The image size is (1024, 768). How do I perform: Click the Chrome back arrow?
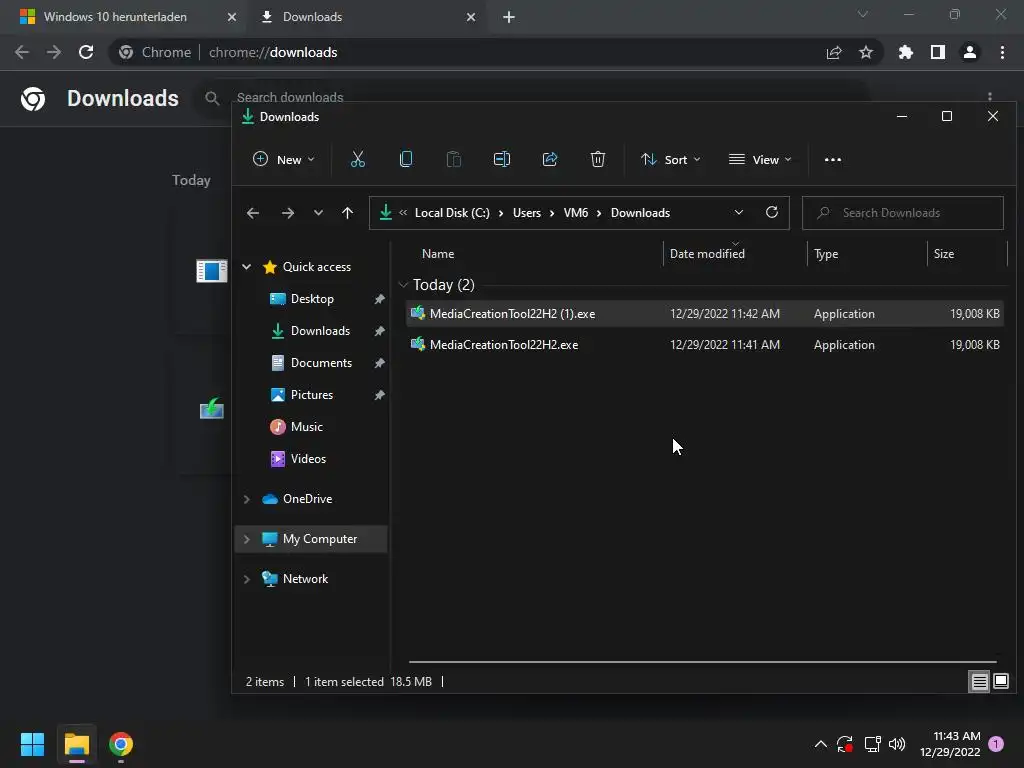(22, 52)
